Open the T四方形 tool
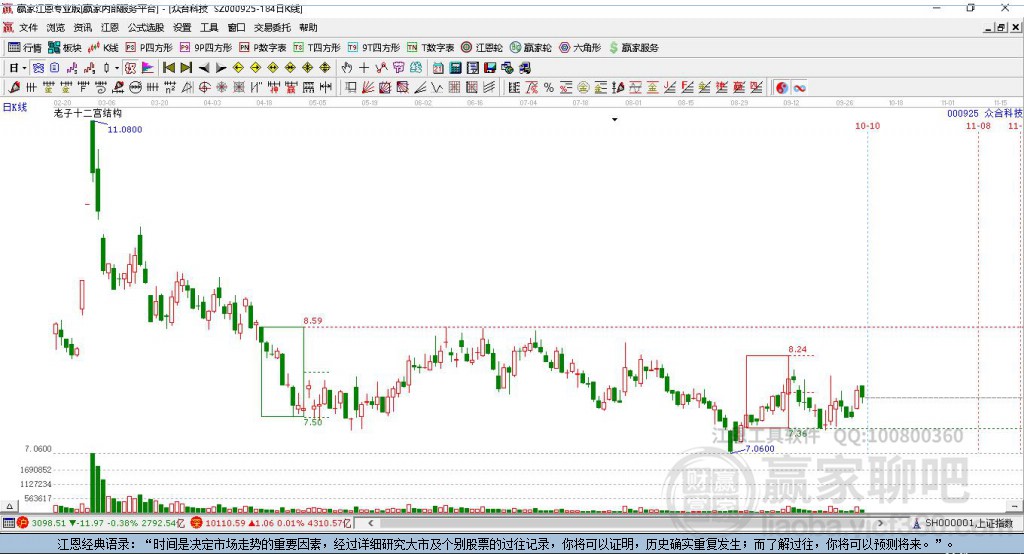This screenshot has height=554, width=1024. coord(317,48)
